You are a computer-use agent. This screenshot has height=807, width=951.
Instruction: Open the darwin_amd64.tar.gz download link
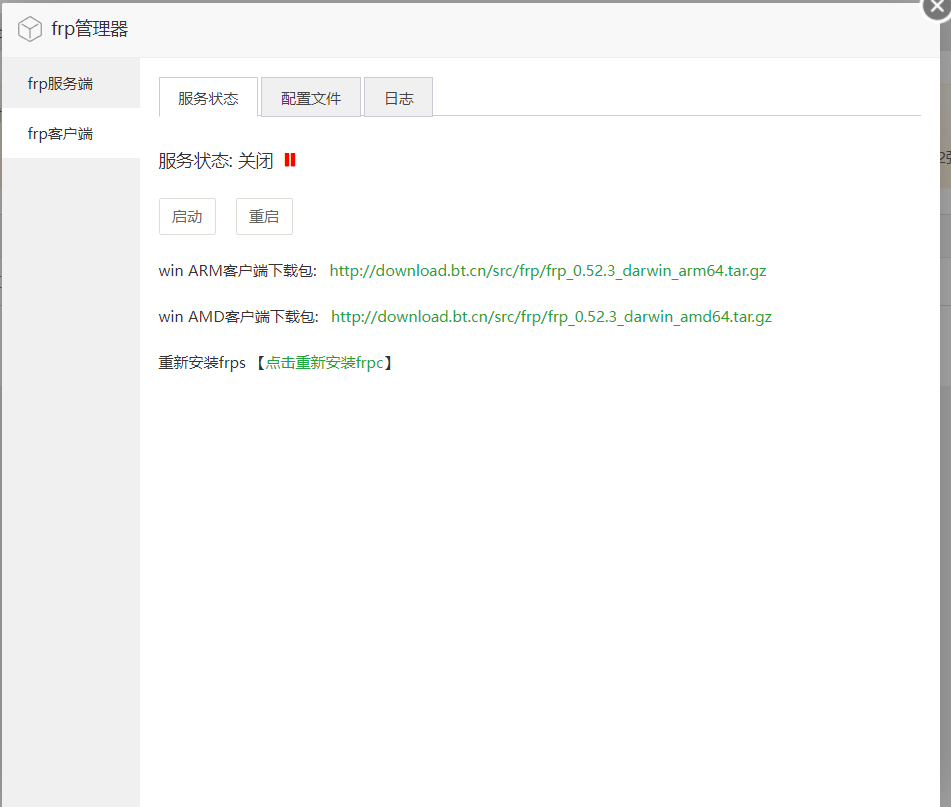(551, 316)
